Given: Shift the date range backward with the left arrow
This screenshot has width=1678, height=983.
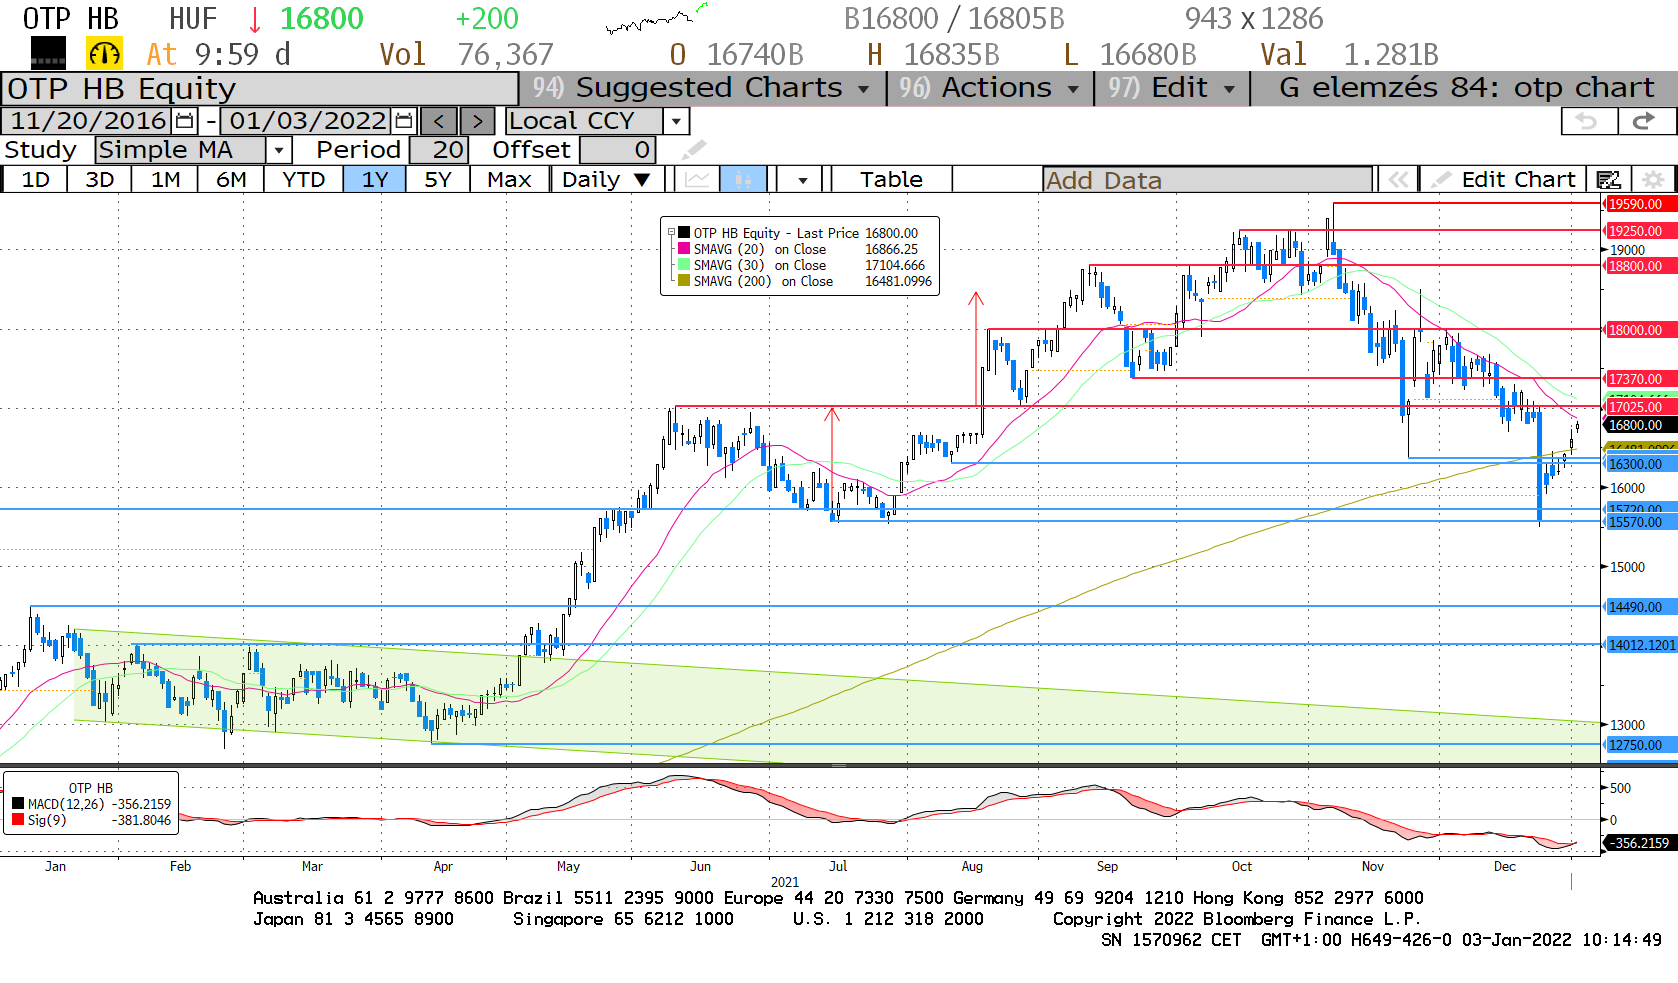Looking at the screenshot, I should click(x=439, y=121).
